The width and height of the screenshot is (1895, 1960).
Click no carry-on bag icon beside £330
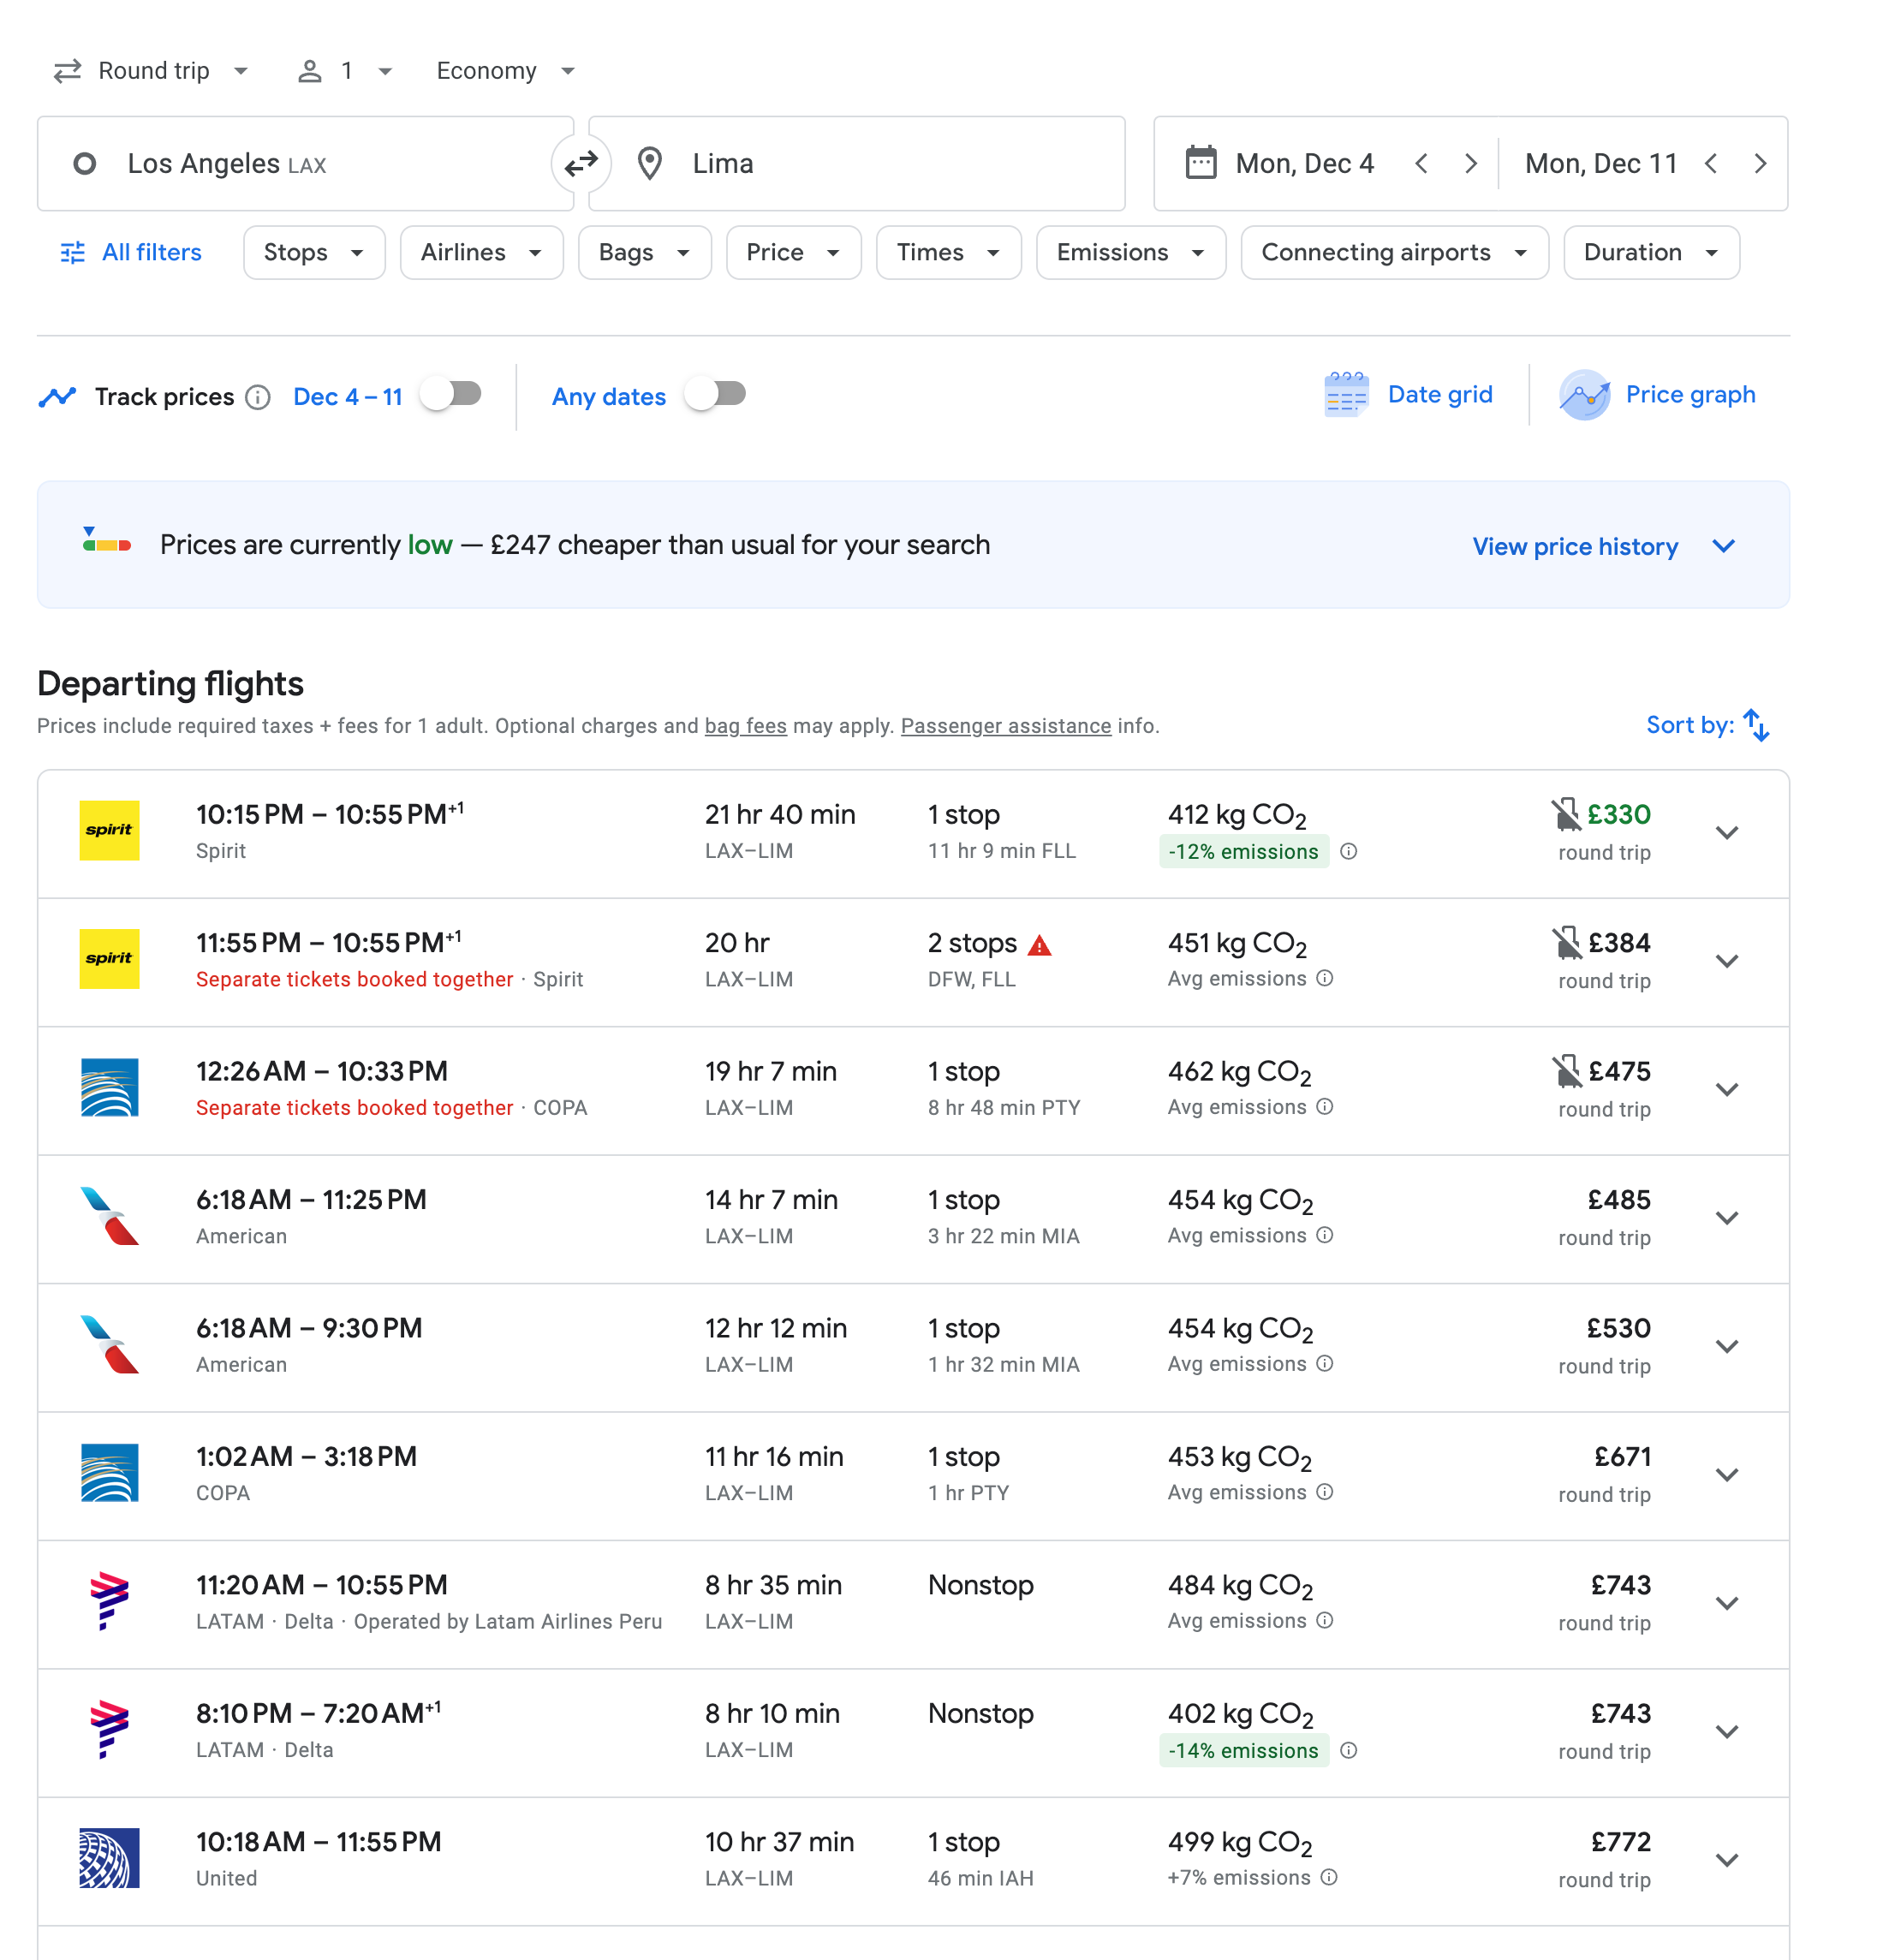[1566, 815]
